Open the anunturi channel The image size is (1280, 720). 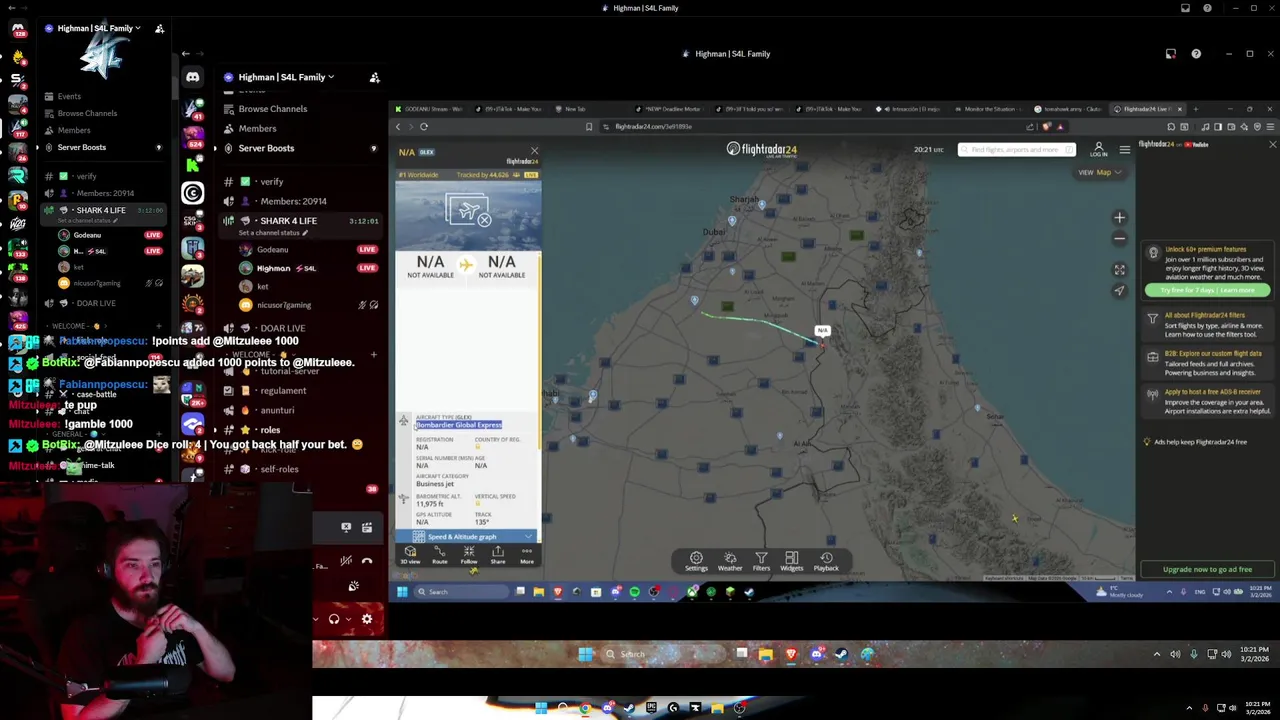277,410
